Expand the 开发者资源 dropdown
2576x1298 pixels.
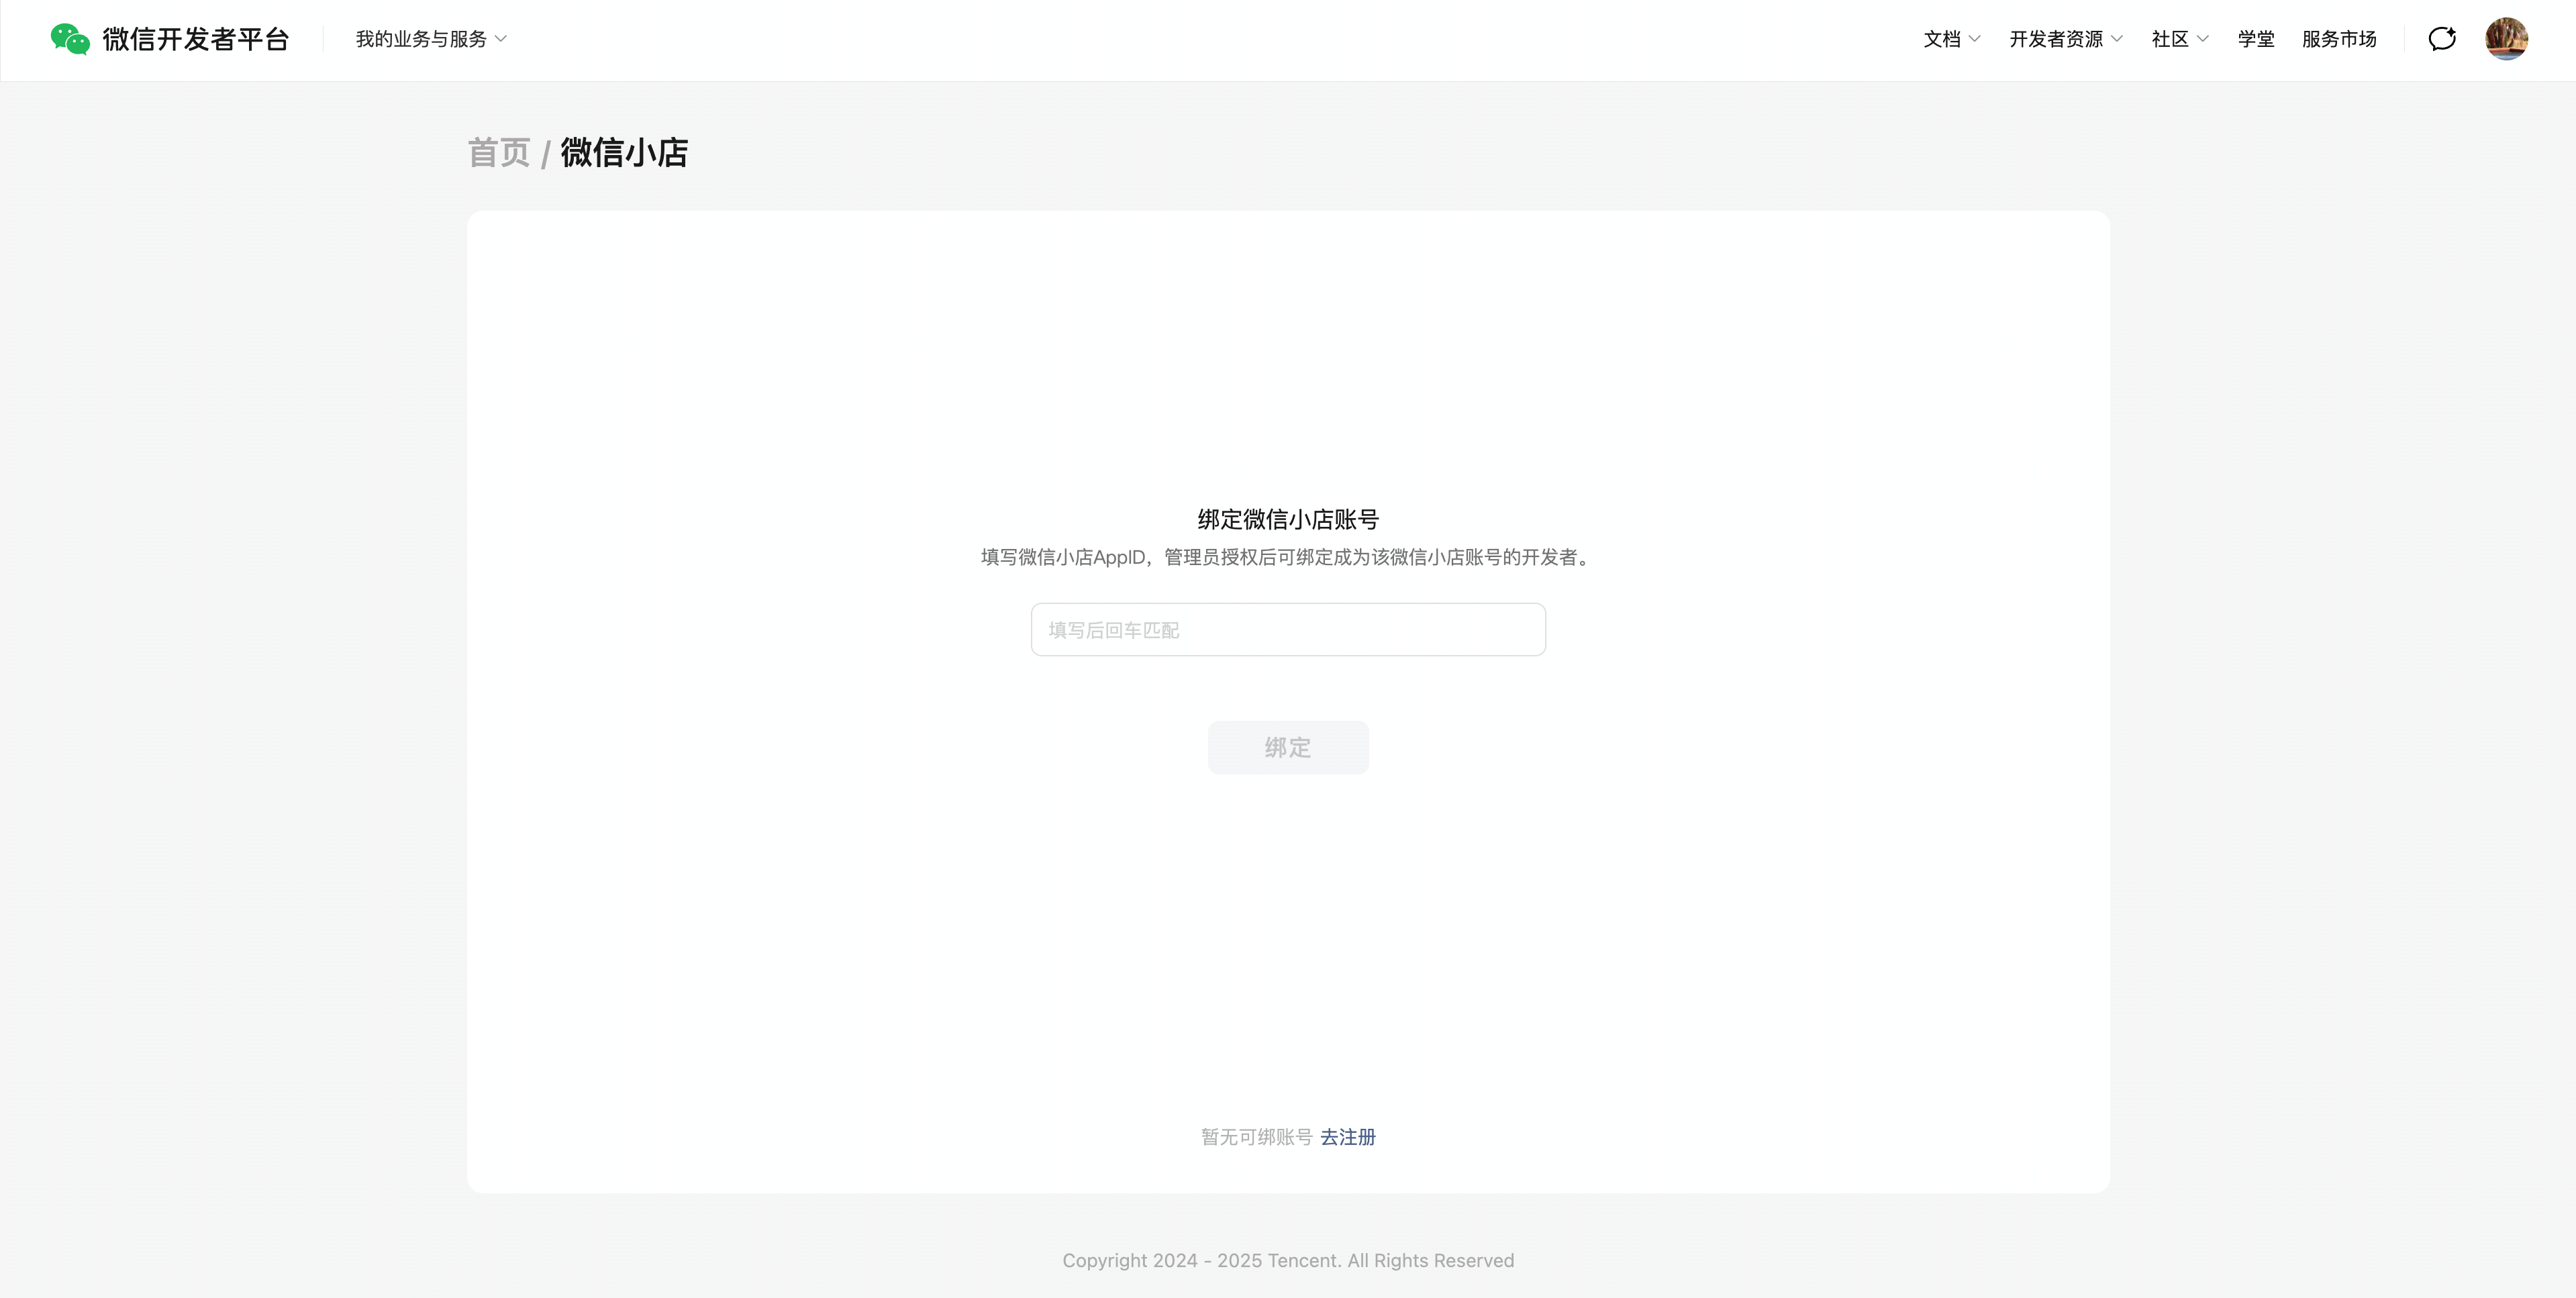[x=2055, y=39]
